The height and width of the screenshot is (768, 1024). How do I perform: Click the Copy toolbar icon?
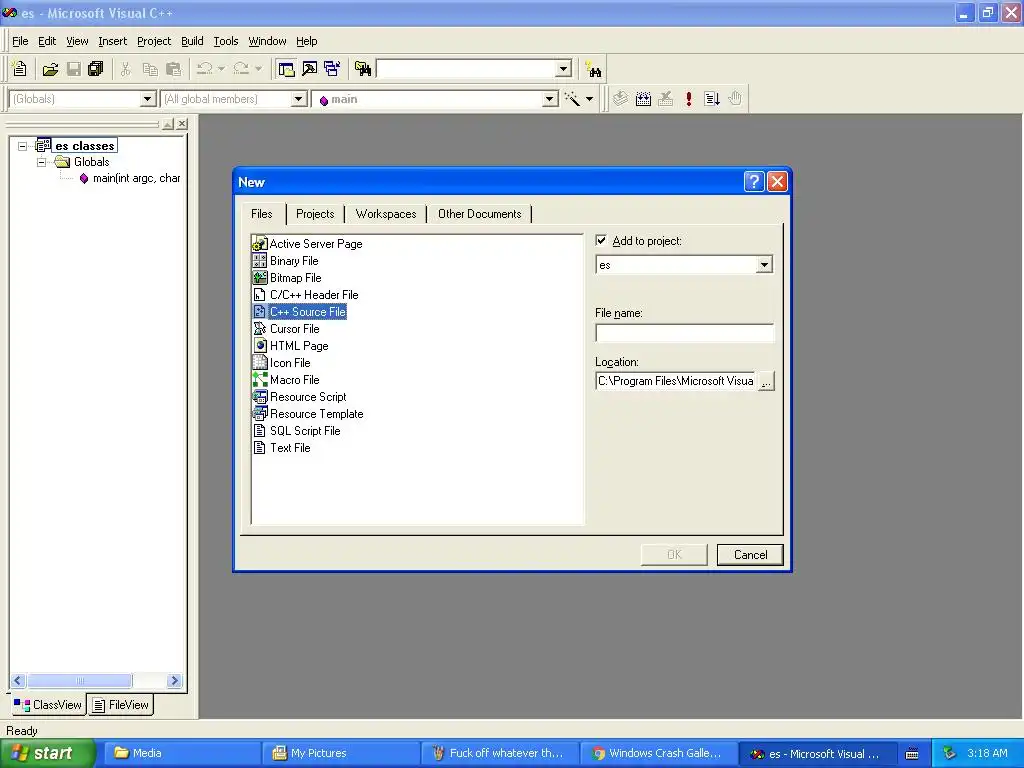click(150, 69)
